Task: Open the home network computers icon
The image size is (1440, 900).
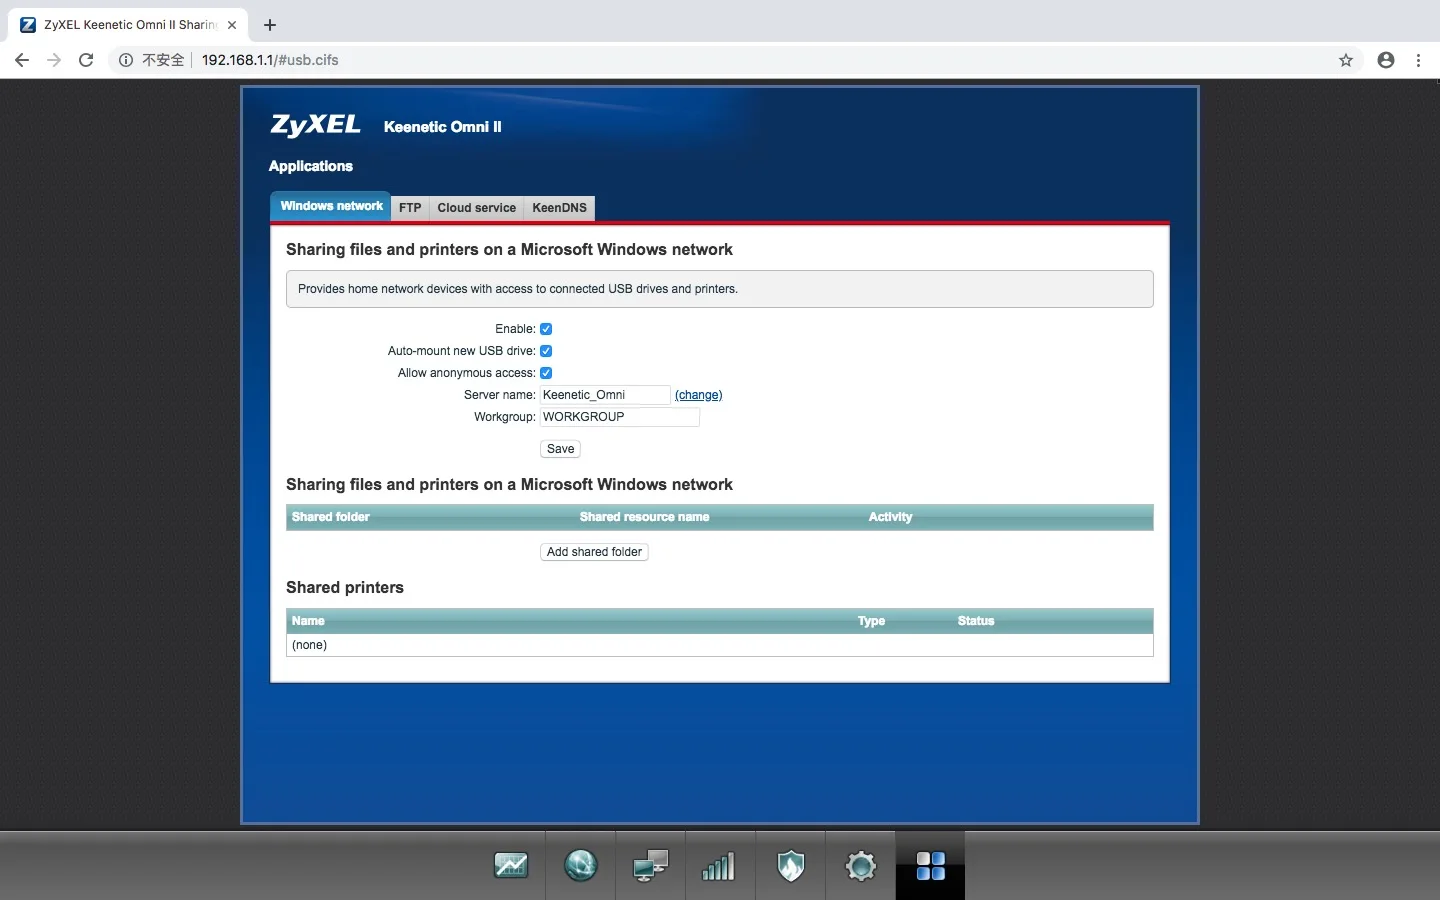Action: [650, 865]
